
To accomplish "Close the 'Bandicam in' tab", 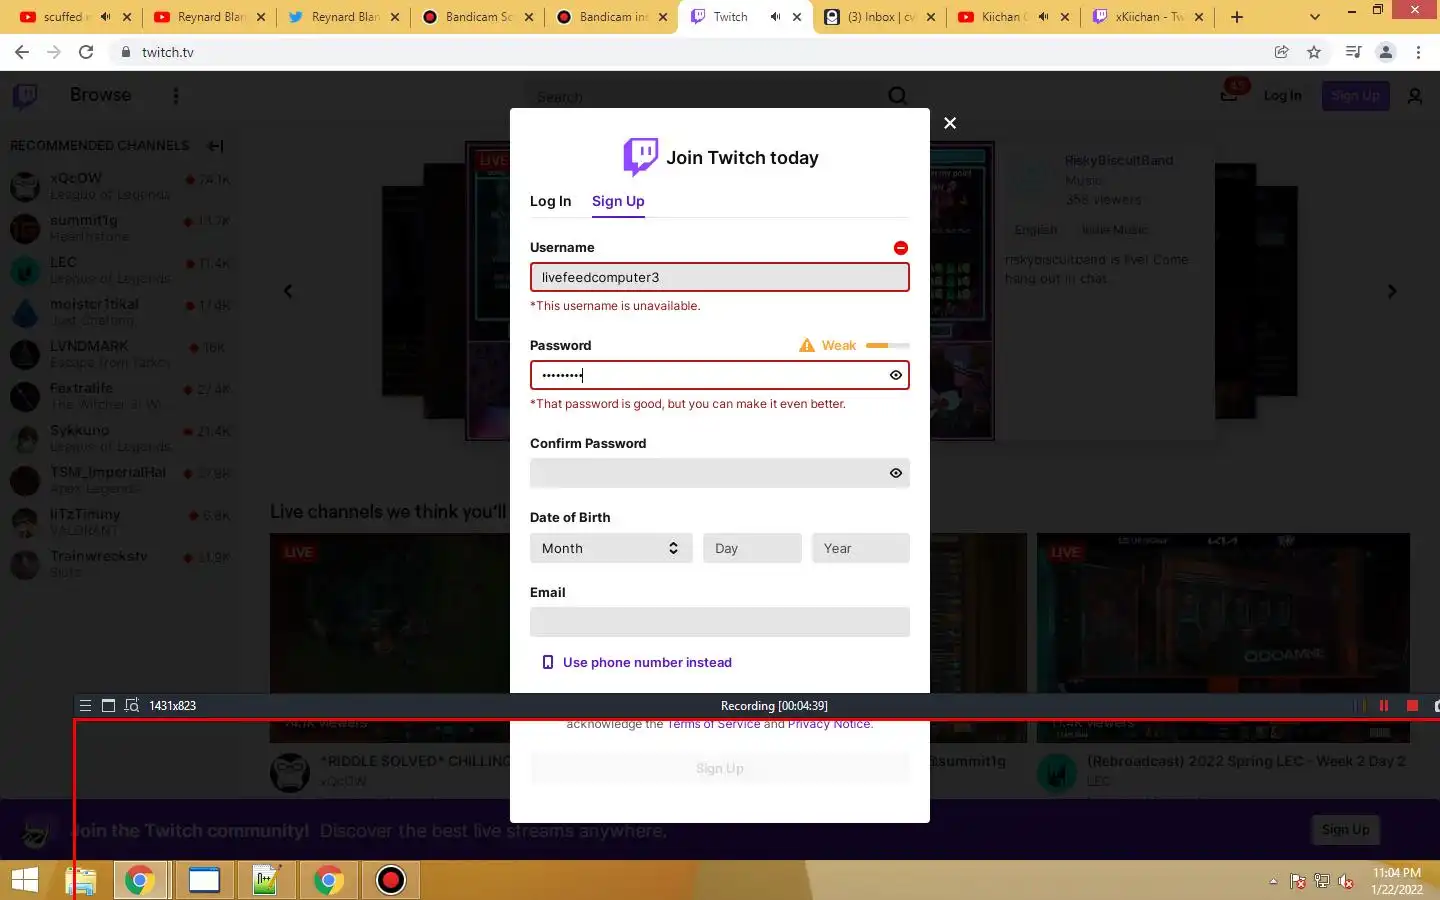I will pyautogui.click(x=663, y=17).
